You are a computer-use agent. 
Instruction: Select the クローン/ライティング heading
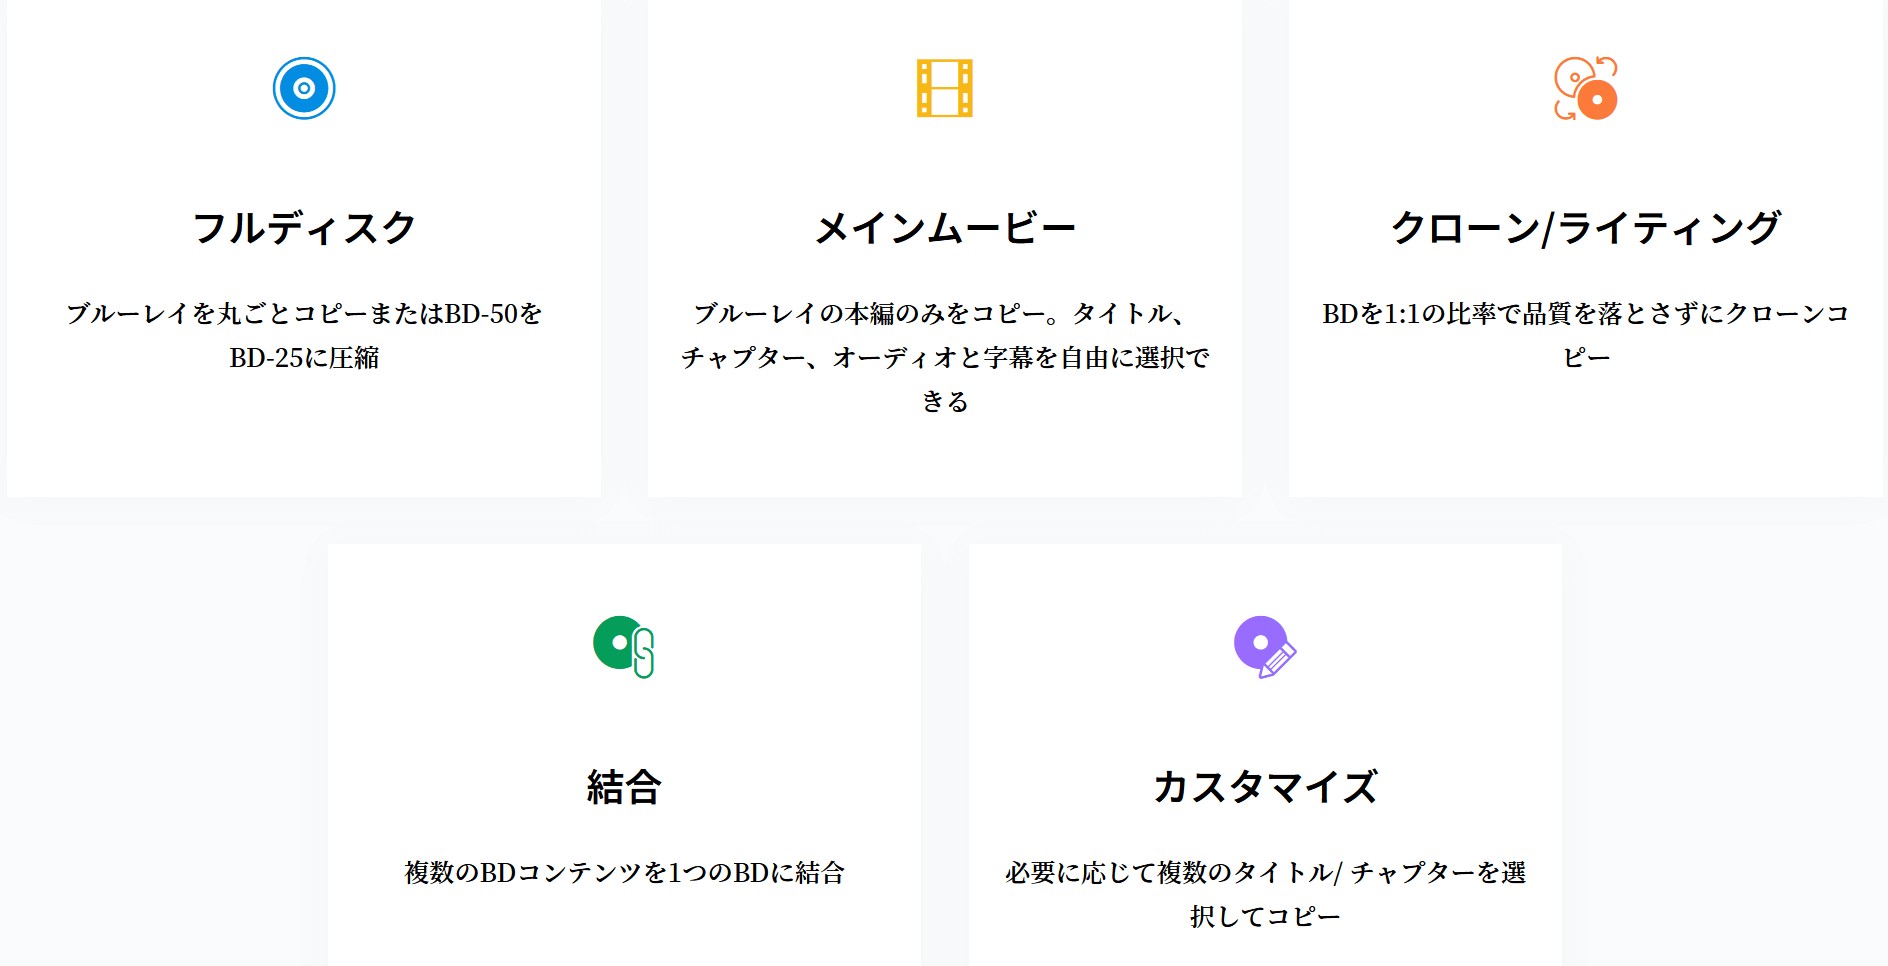click(1586, 228)
